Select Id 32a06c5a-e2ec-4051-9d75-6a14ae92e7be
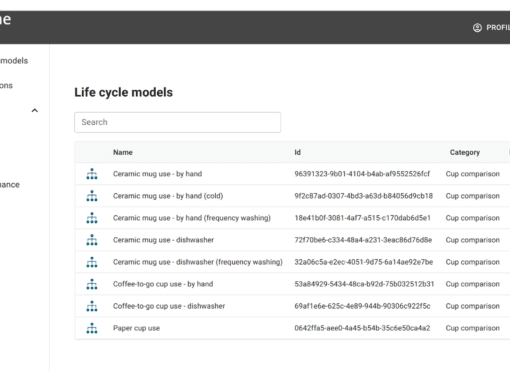 point(363,262)
